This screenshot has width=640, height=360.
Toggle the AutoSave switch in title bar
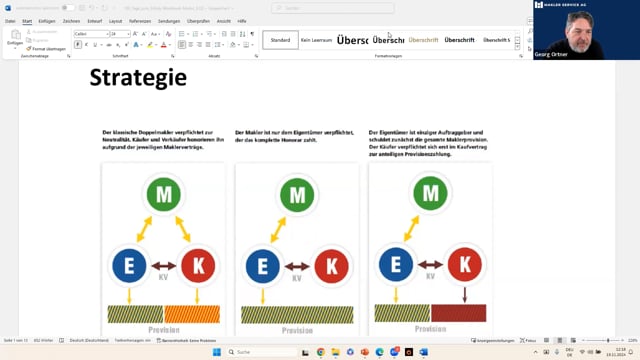(68, 8)
